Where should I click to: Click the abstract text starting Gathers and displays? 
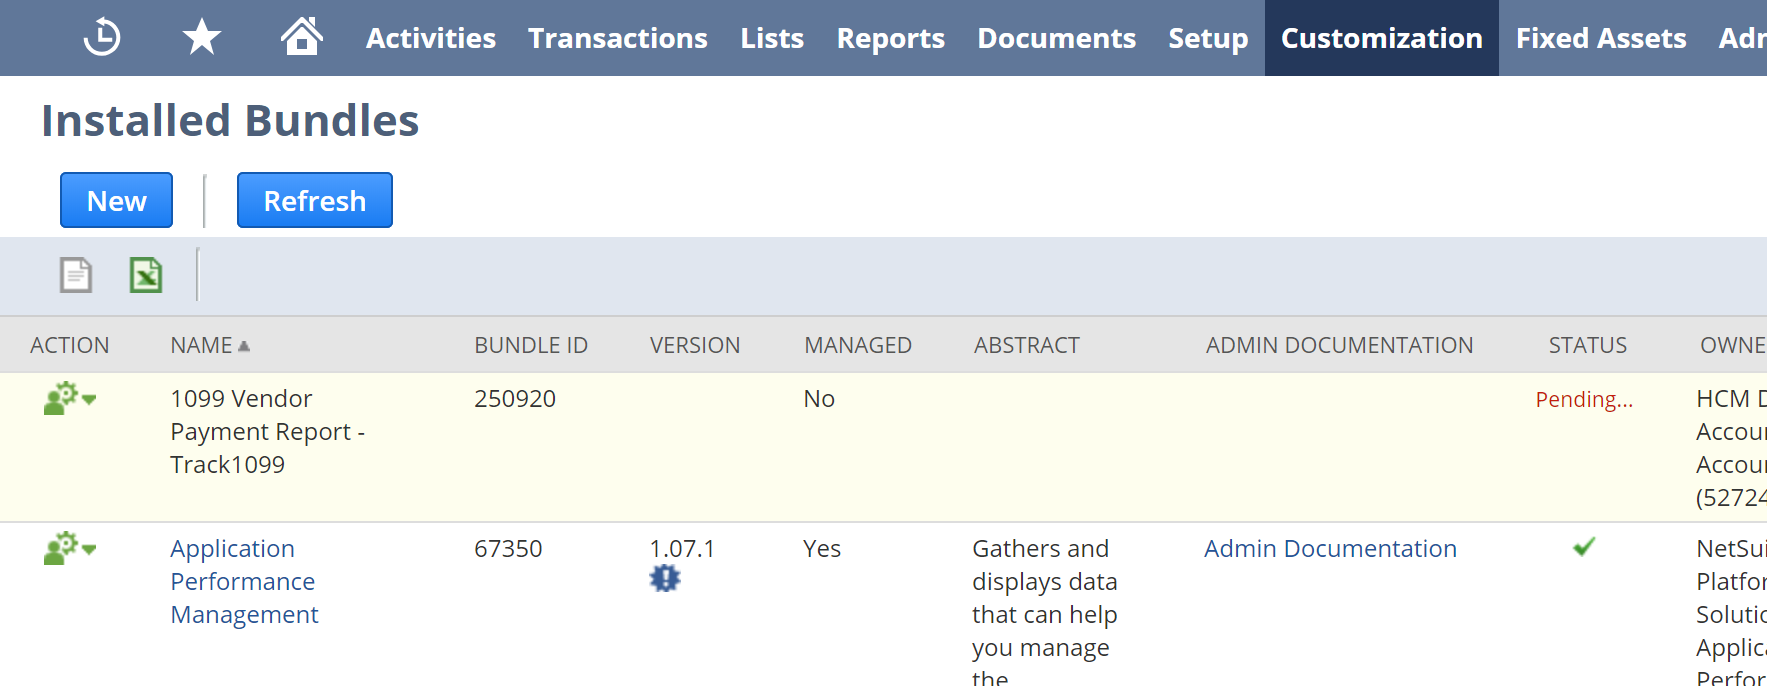[x=1045, y=610]
